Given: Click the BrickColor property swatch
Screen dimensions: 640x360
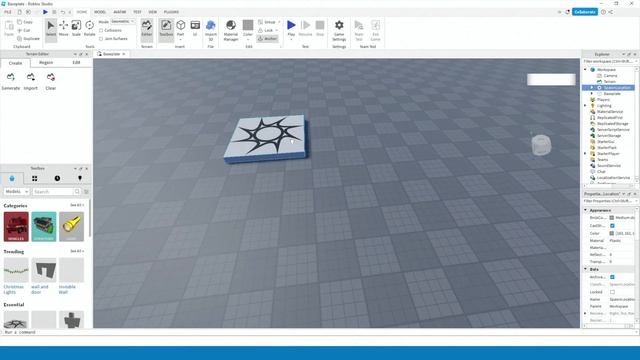Looking at the screenshot, I should 611,218.
